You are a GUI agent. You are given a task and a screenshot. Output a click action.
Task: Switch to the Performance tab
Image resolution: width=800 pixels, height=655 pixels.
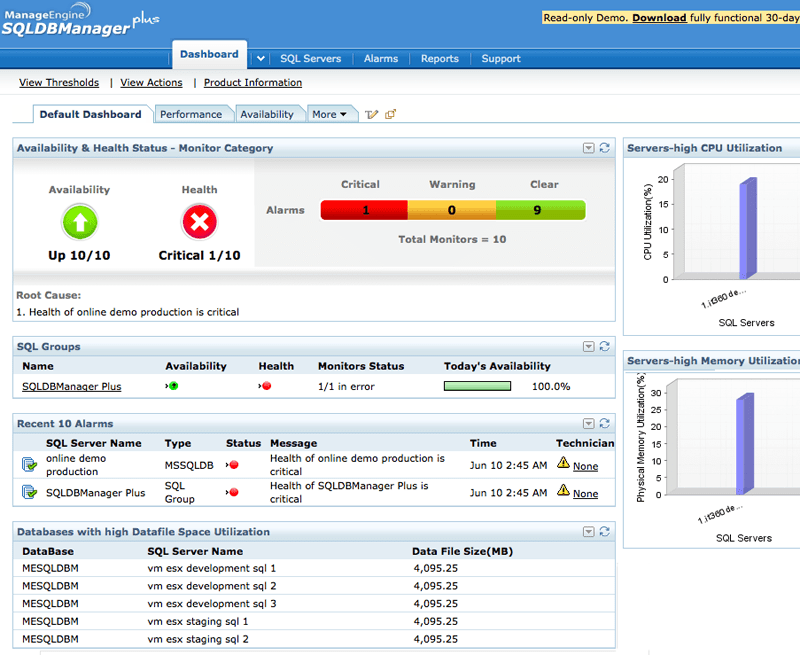pyautogui.click(x=194, y=114)
